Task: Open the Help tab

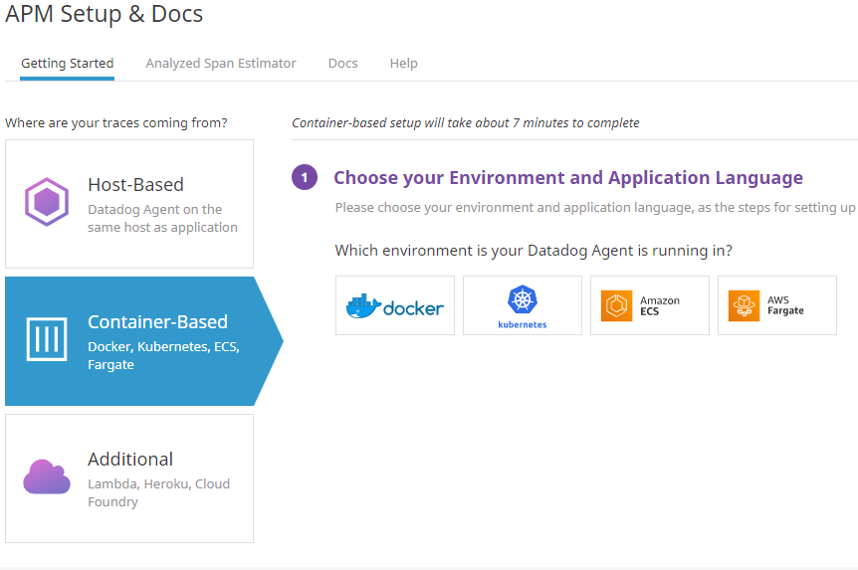Action: point(404,63)
